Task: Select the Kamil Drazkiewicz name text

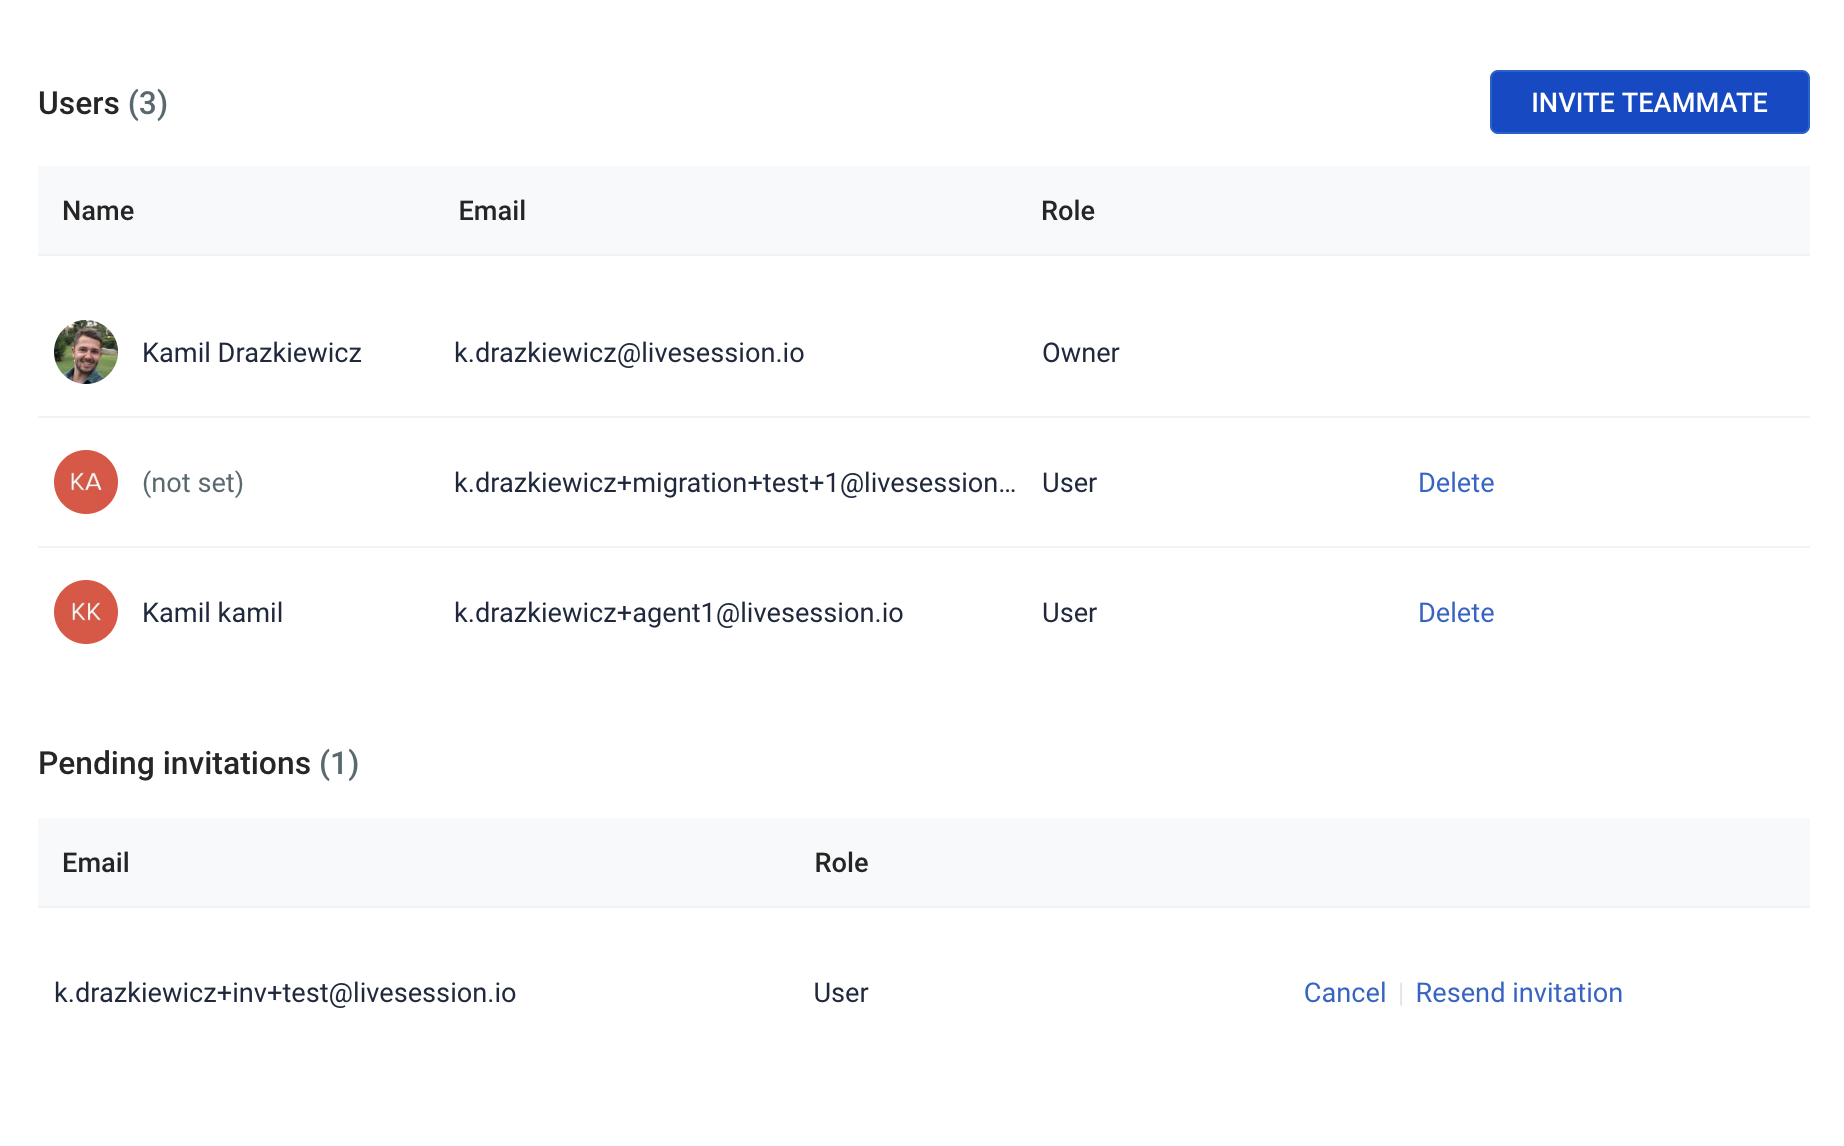Action: 252,353
